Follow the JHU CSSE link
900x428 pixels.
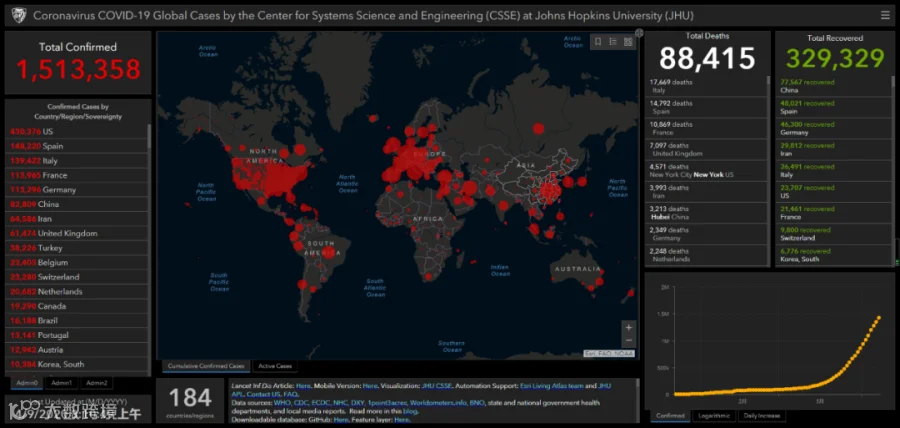pyautogui.click(x=437, y=386)
